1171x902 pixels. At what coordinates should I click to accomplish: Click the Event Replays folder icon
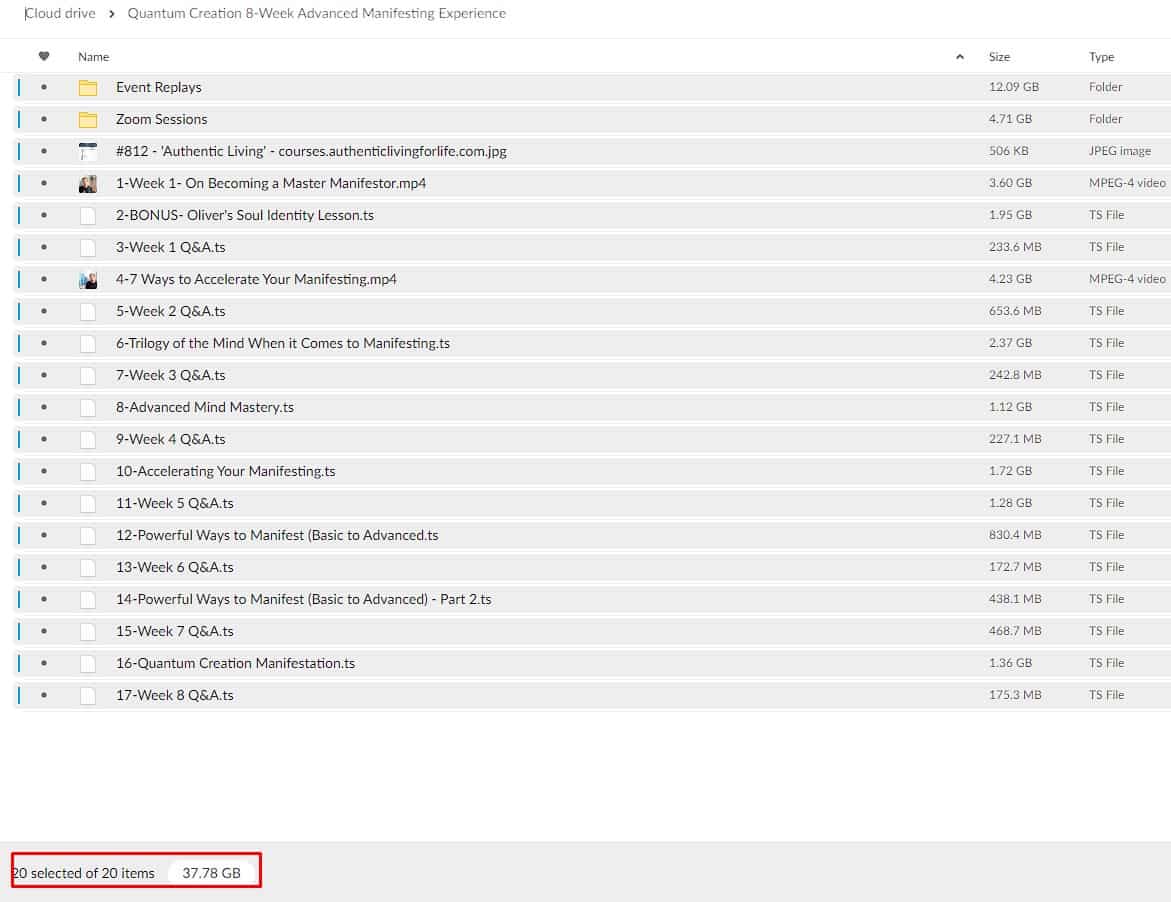click(x=88, y=87)
